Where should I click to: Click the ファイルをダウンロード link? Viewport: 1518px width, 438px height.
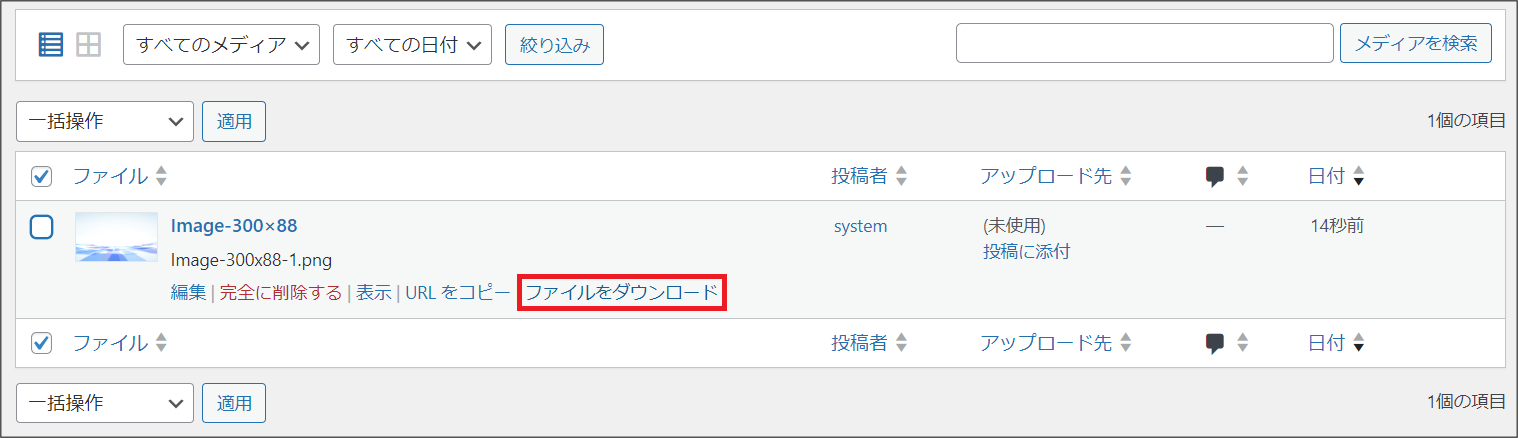622,293
